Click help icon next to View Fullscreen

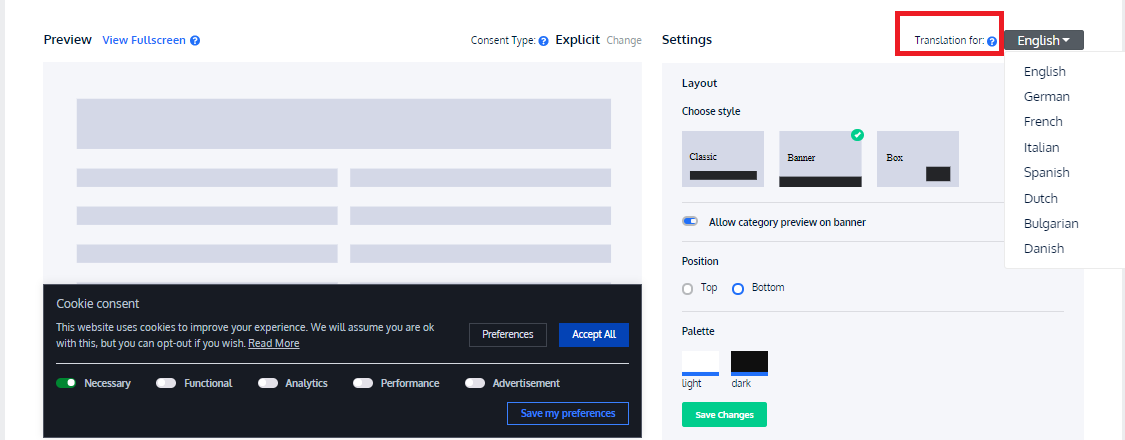[x=194, y=41]
